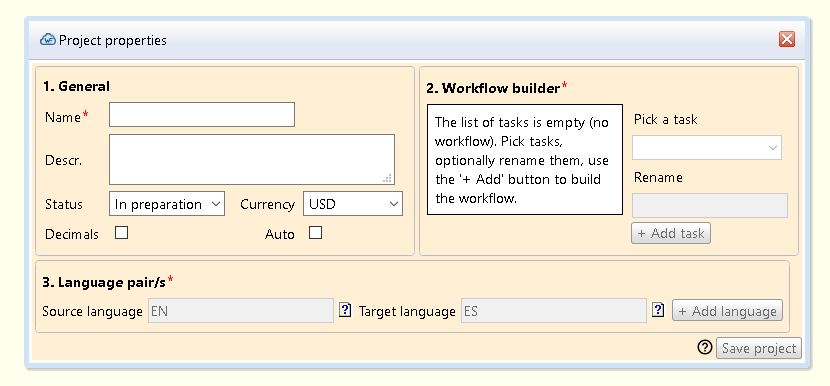The width and height of the screenshot is (830, 386).
Task: Click the empty workflow task list box
Action: click(x=525, y=159)
